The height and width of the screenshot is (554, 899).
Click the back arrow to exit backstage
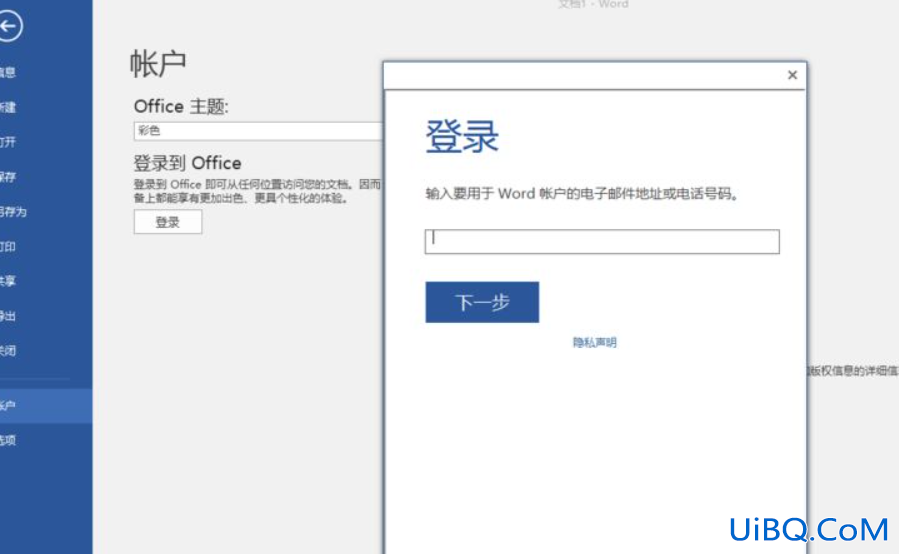coord(9,26)
